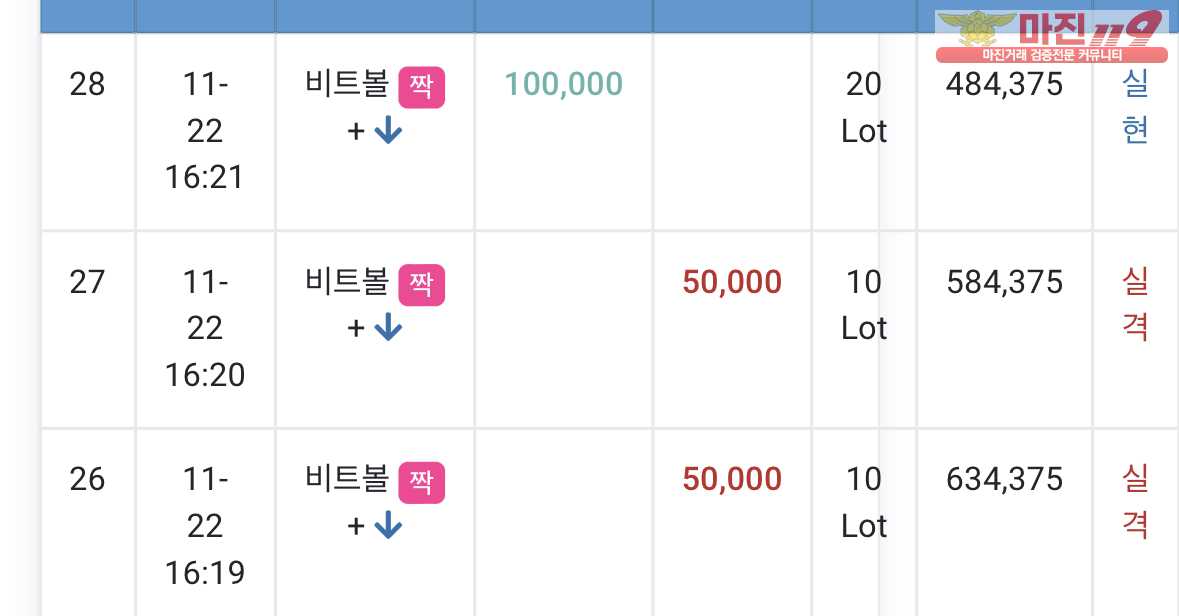Click the balance 484,375 cell
1179x616 pixels.
coord(1004,84)
